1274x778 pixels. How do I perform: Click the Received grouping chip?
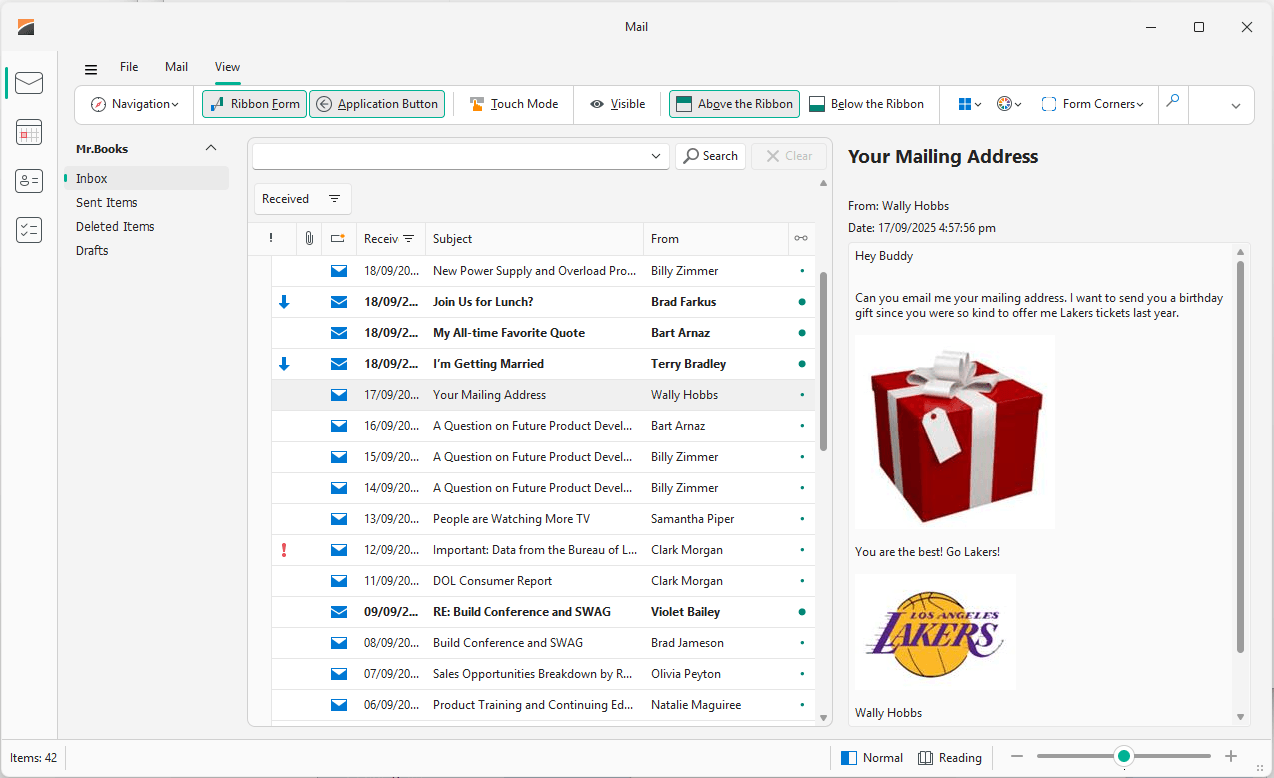click(303, 199)
